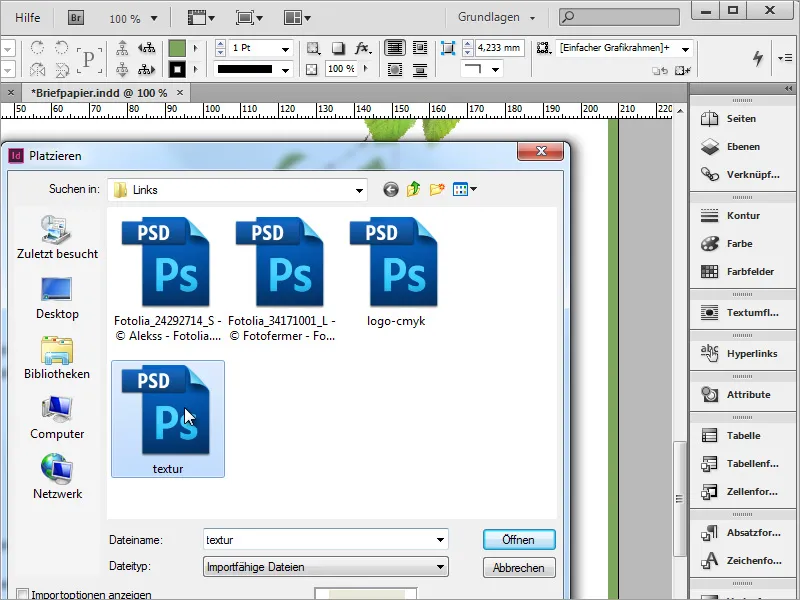Image resolution: width=800 pixels, height=600 pixels.
Task: Go to Bibliotheken location
Action: tap(57, 358)
